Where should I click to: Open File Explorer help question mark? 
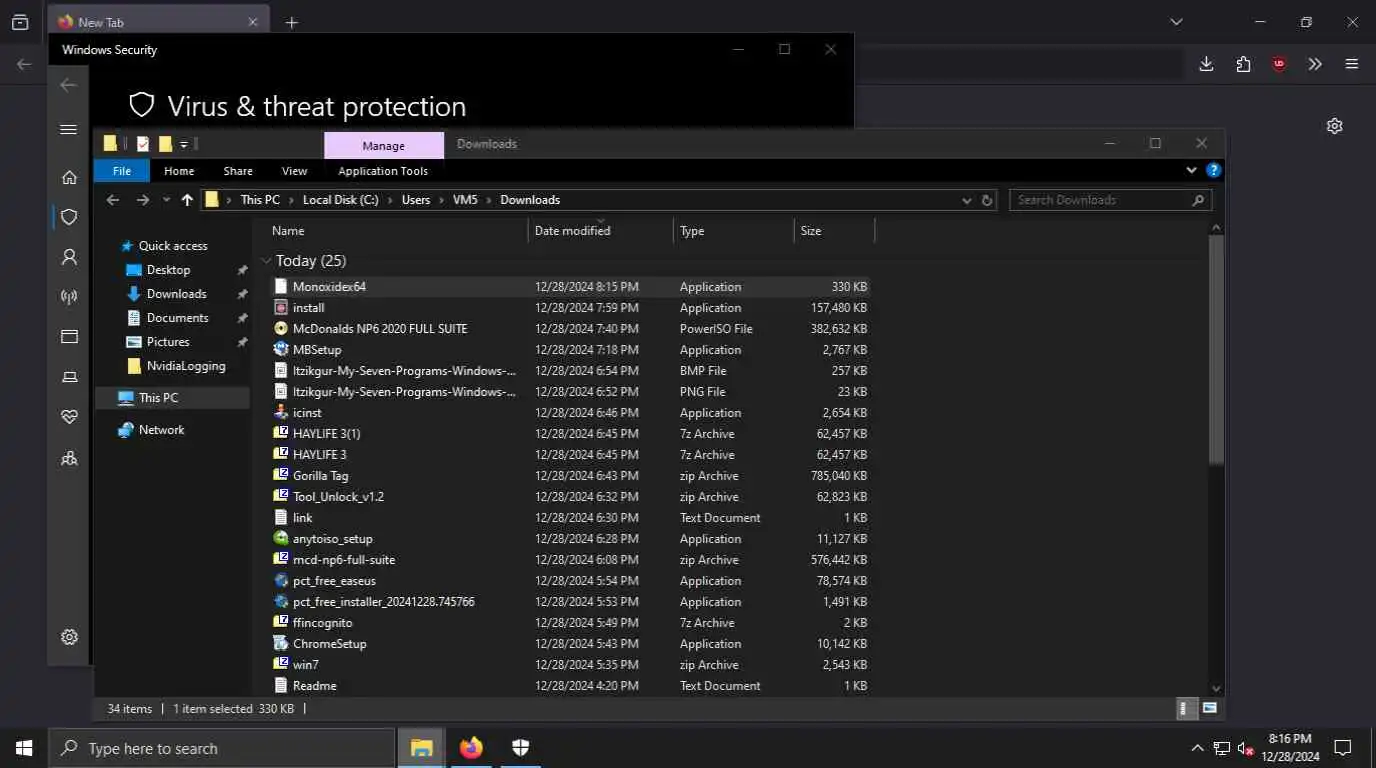tap(1213, 171)
